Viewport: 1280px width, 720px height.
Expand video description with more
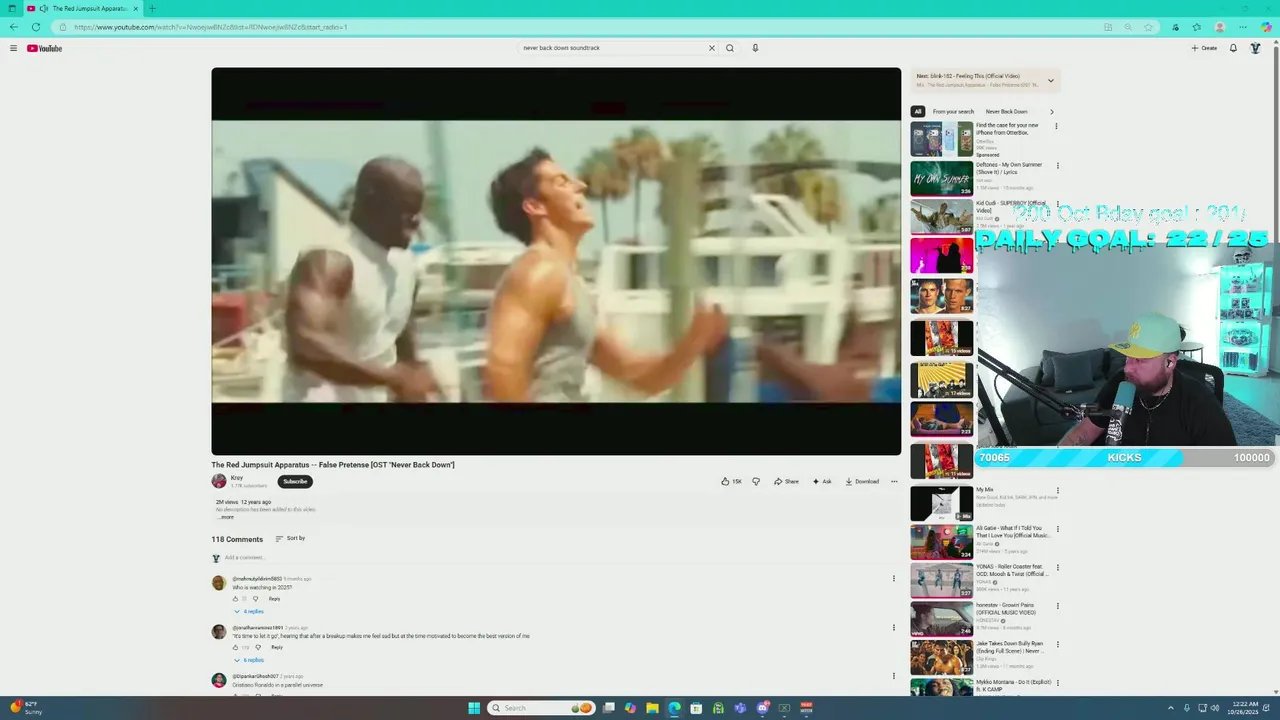pyautogui.click(x=226, y=517)
